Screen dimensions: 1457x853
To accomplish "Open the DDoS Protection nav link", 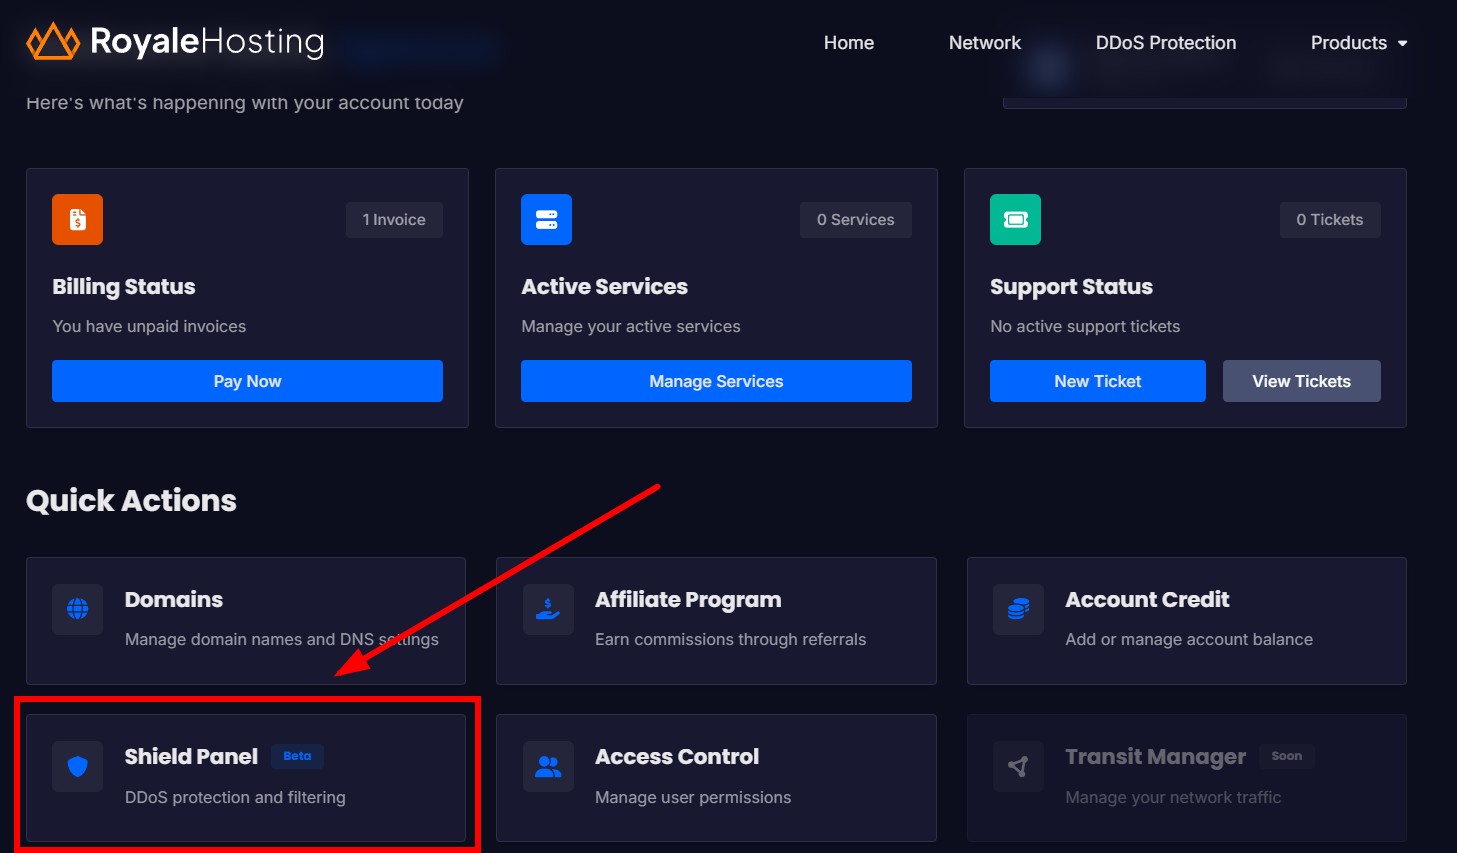I will (x=1165, y=43).
